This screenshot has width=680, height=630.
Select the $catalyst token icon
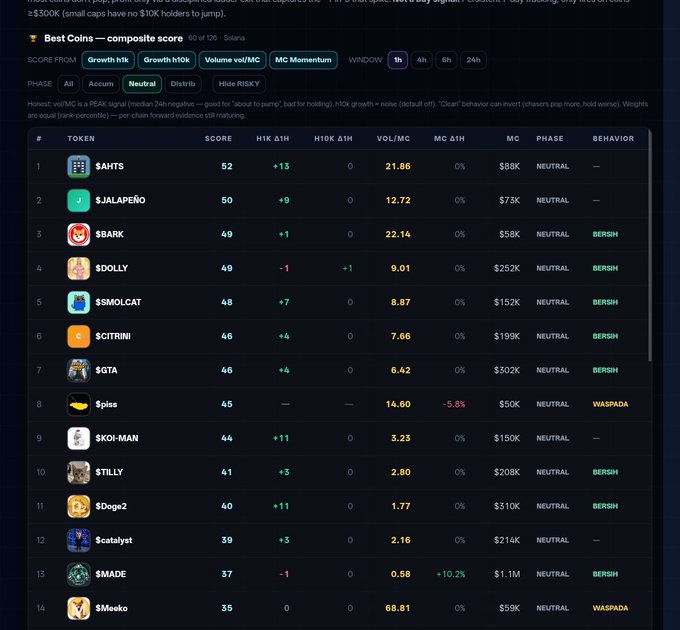tap(78, 540)
